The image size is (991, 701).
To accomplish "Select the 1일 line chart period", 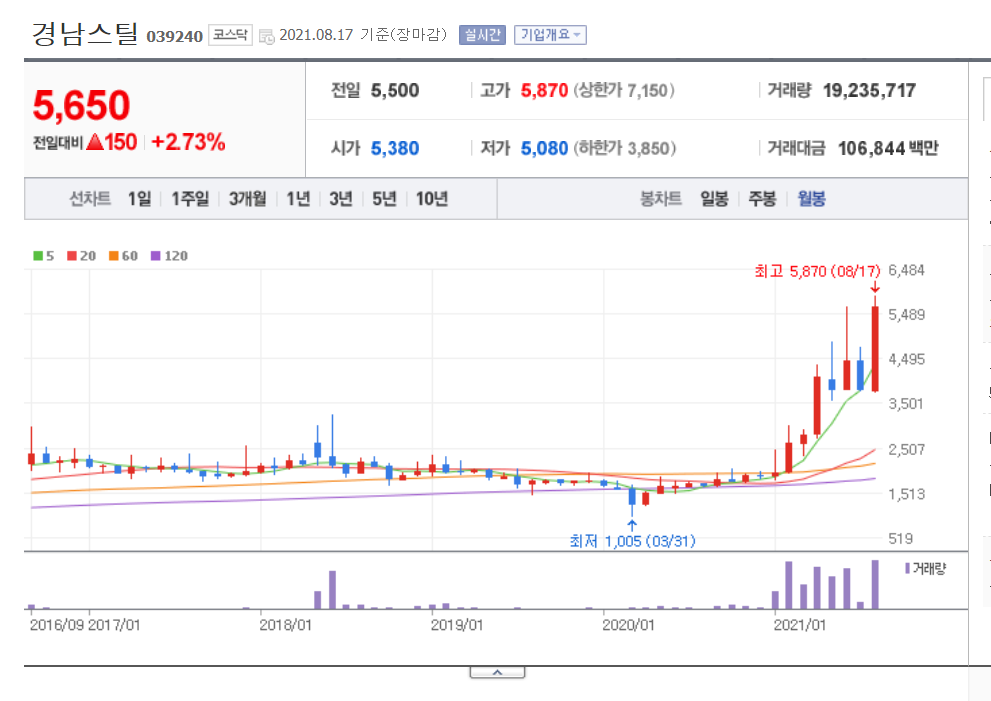I will coord(140,199).
